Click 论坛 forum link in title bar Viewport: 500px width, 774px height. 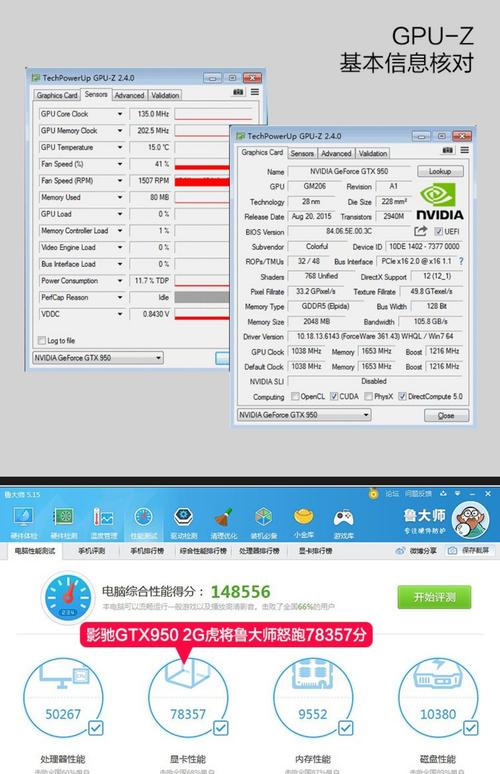click(392, 493)
